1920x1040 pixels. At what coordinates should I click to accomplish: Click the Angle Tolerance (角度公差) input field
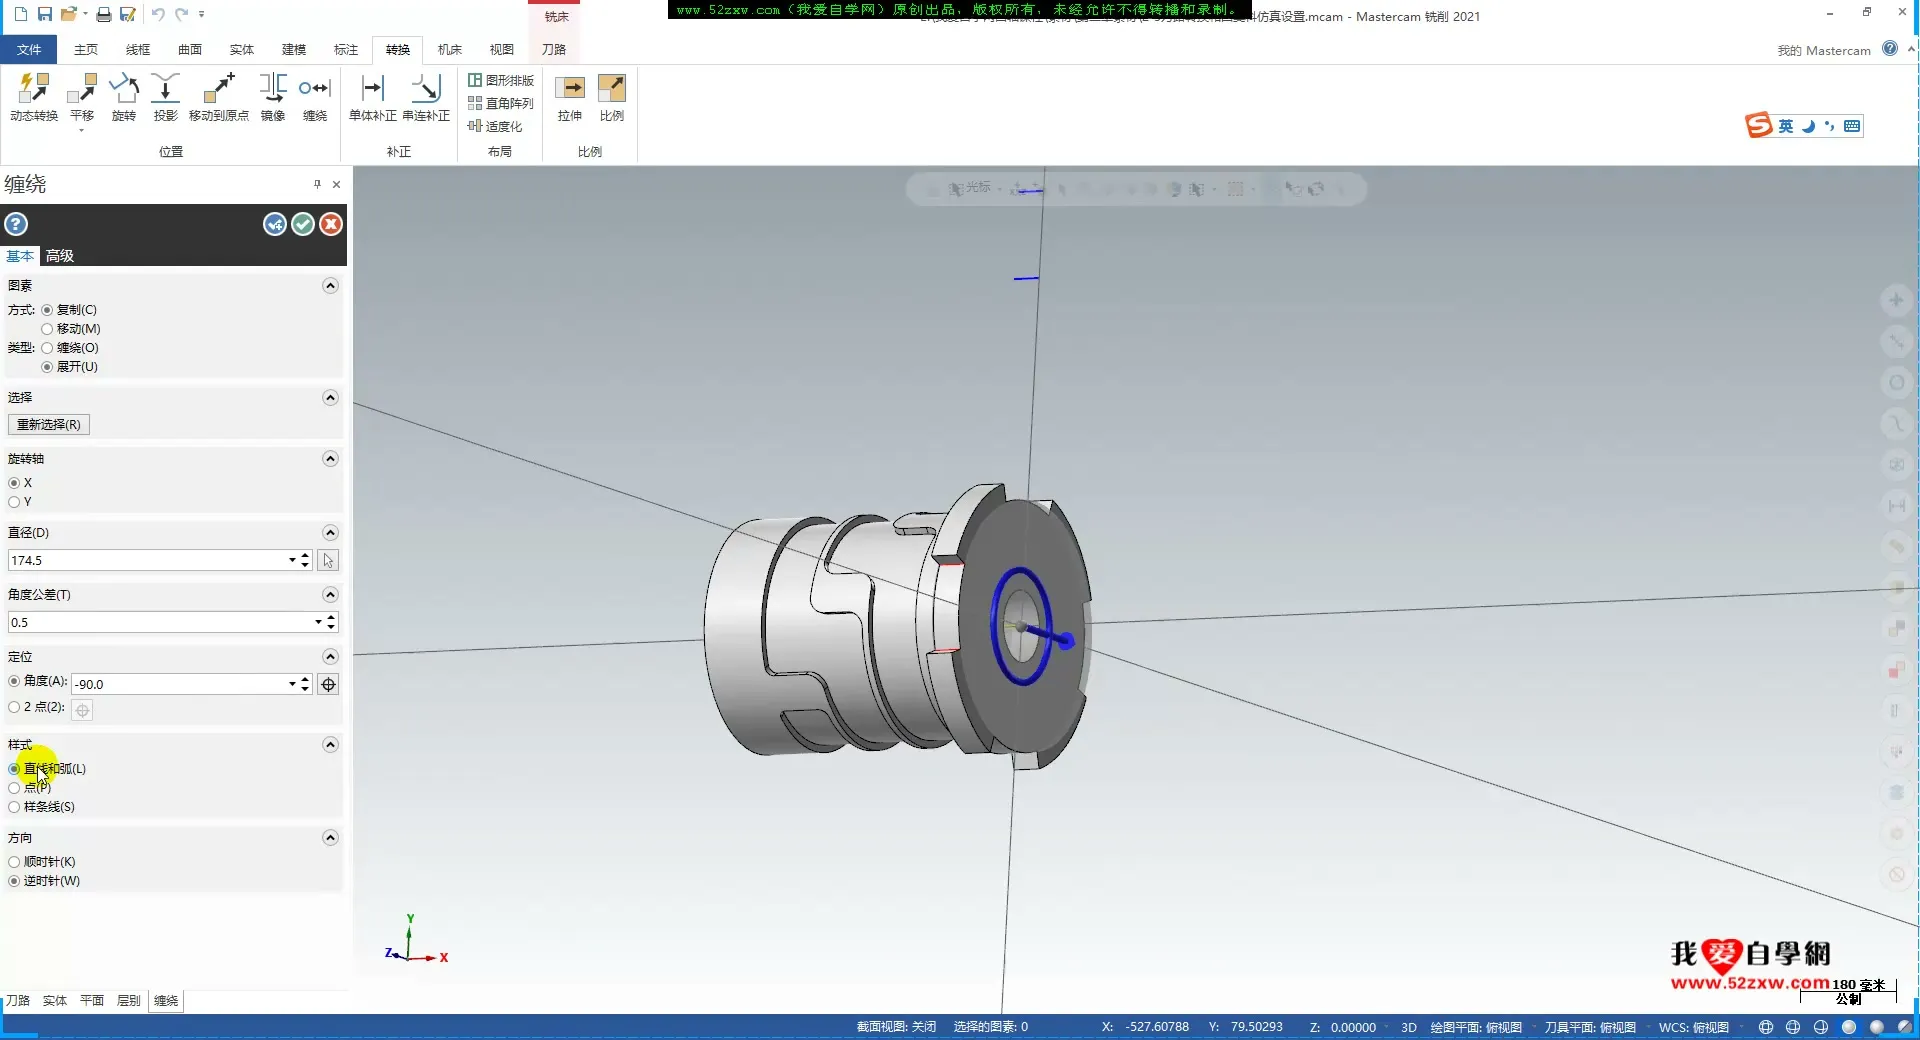pyautogui.click(x=160, y=623)
